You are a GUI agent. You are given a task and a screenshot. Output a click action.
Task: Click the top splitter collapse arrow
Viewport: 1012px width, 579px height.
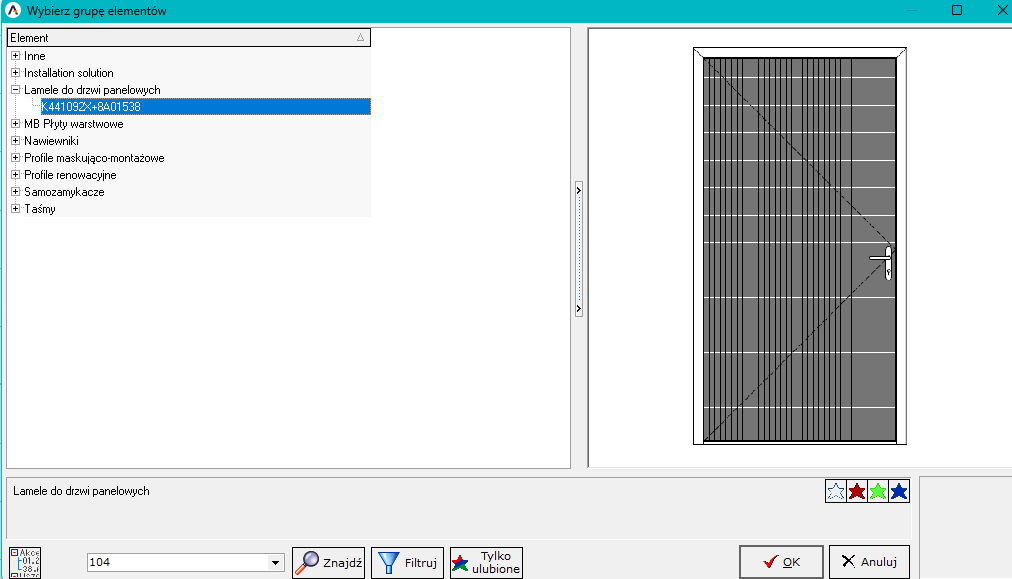[x=578, y=189]
